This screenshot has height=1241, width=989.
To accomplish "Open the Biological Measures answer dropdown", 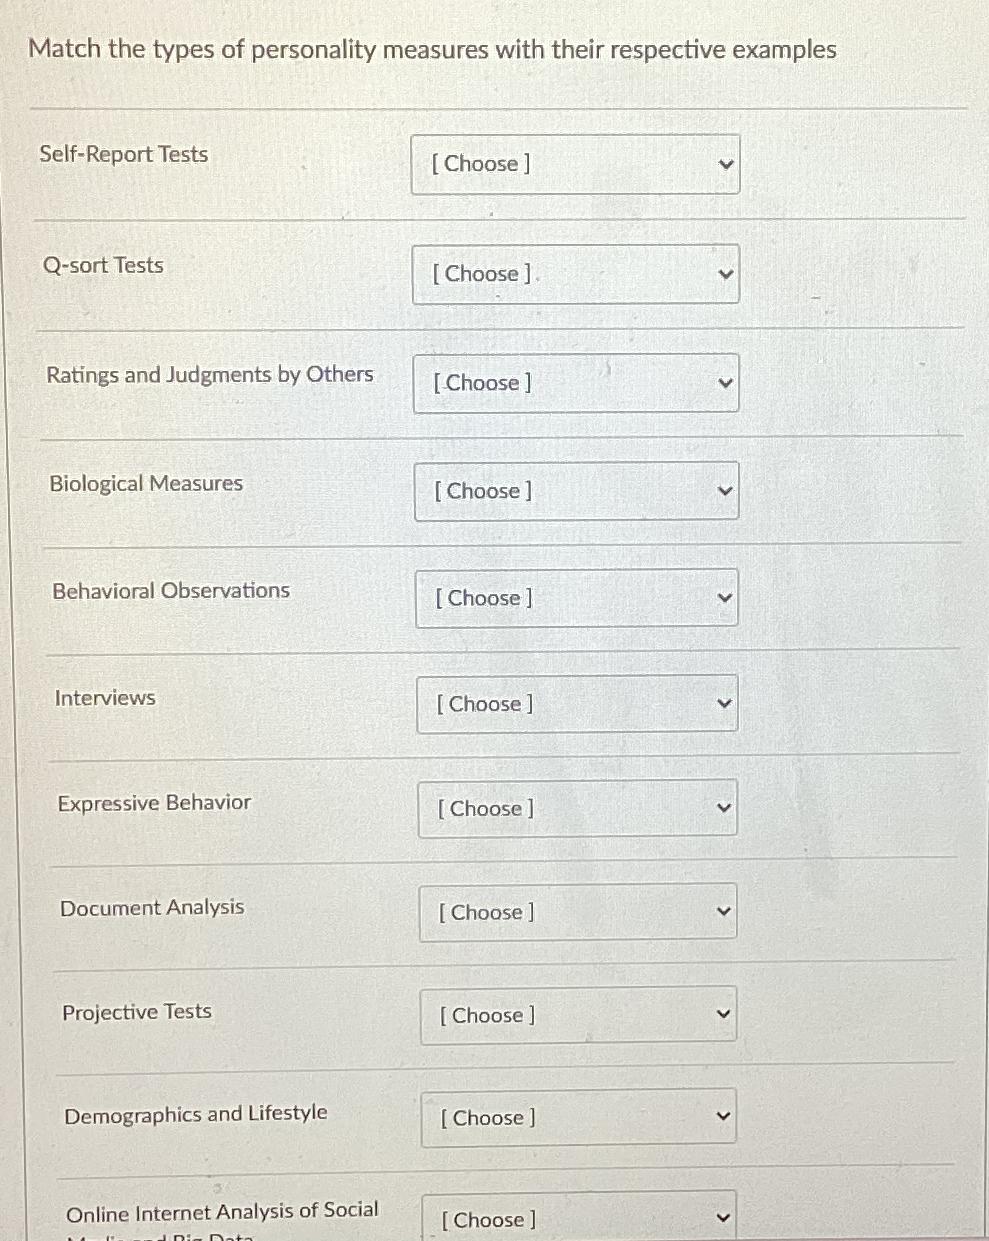I will coord(576,491).
